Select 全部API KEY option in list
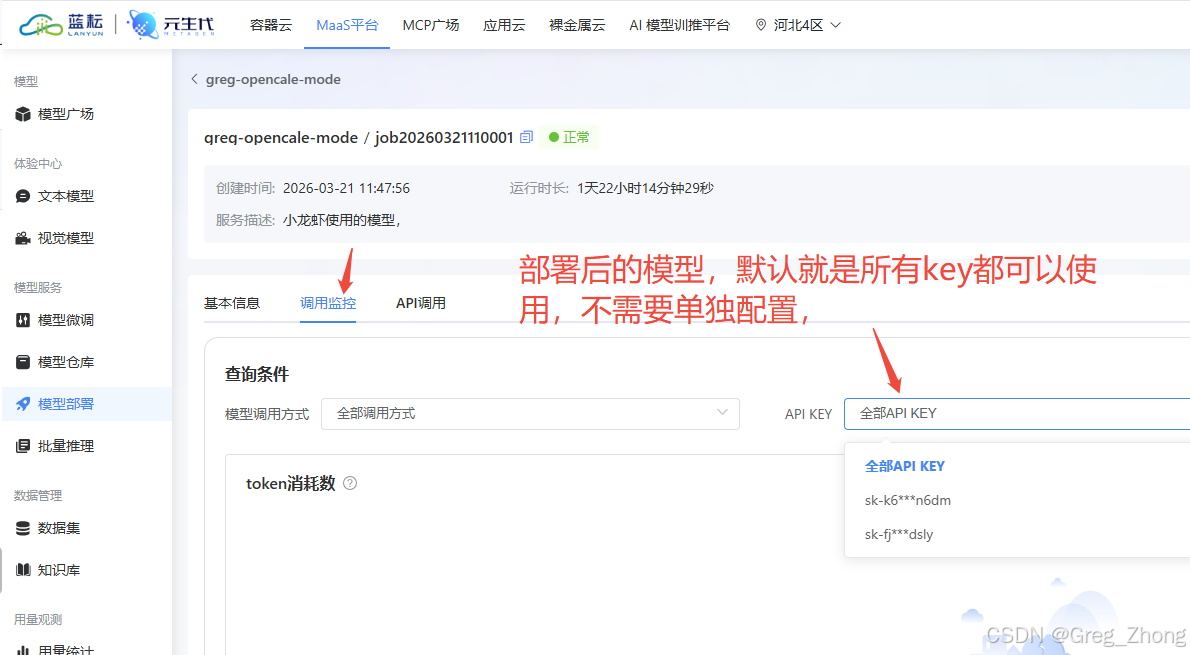 point(905,466)
